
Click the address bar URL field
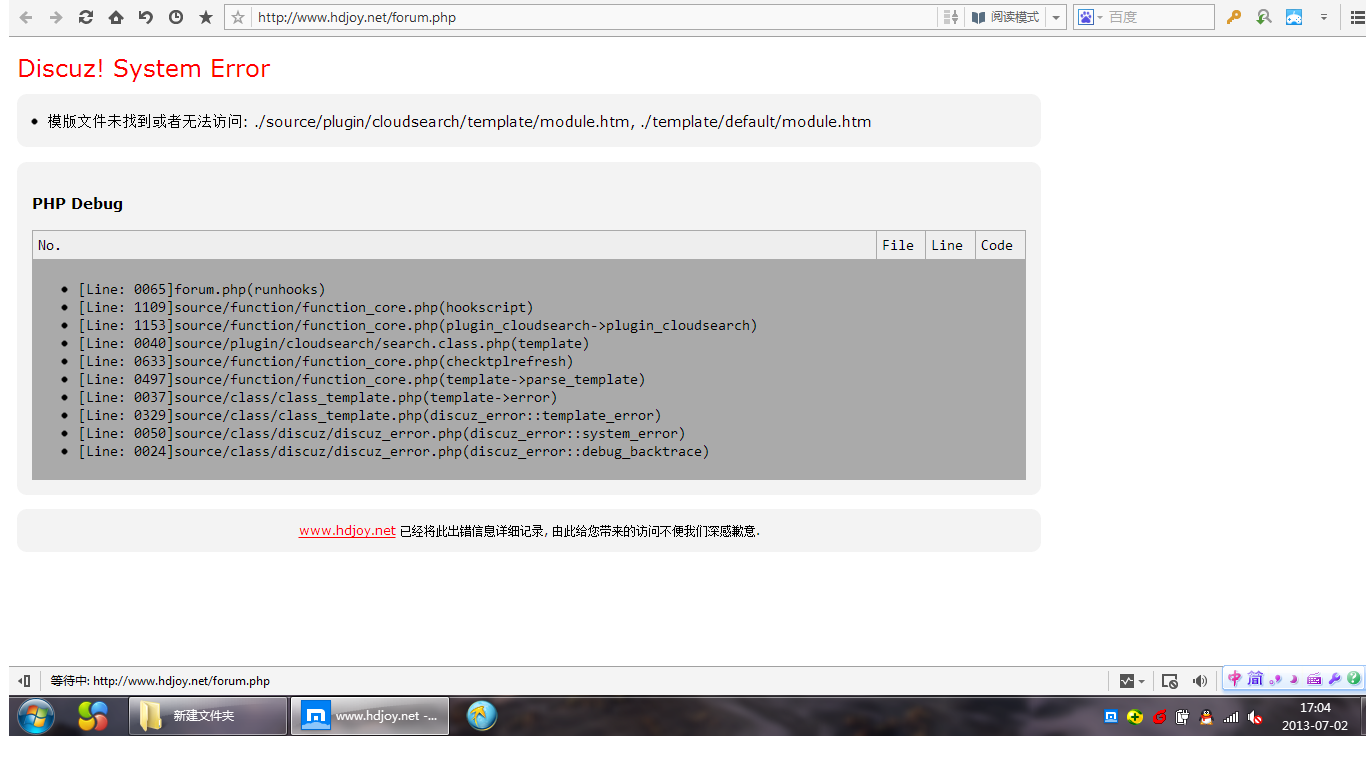(595, 17)
